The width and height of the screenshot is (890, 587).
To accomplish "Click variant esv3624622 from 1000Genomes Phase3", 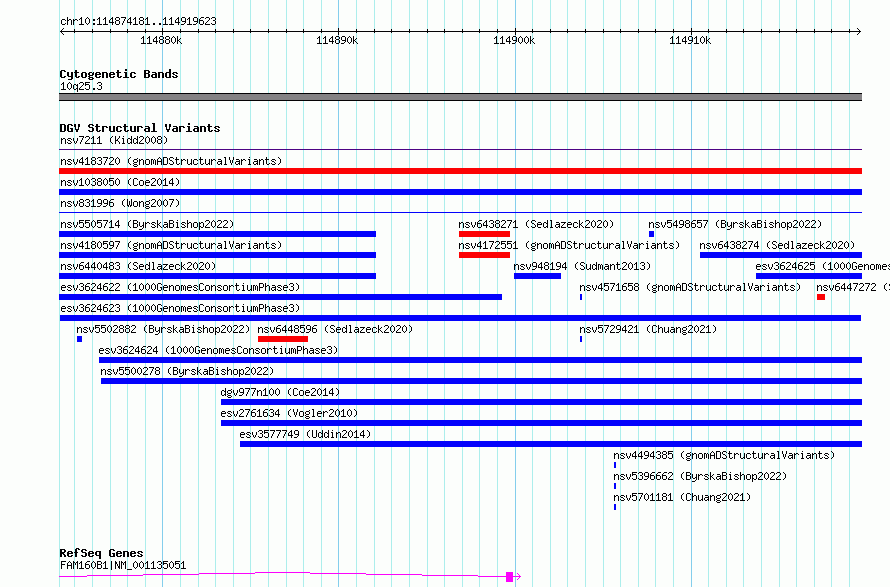I will point(280,297).
